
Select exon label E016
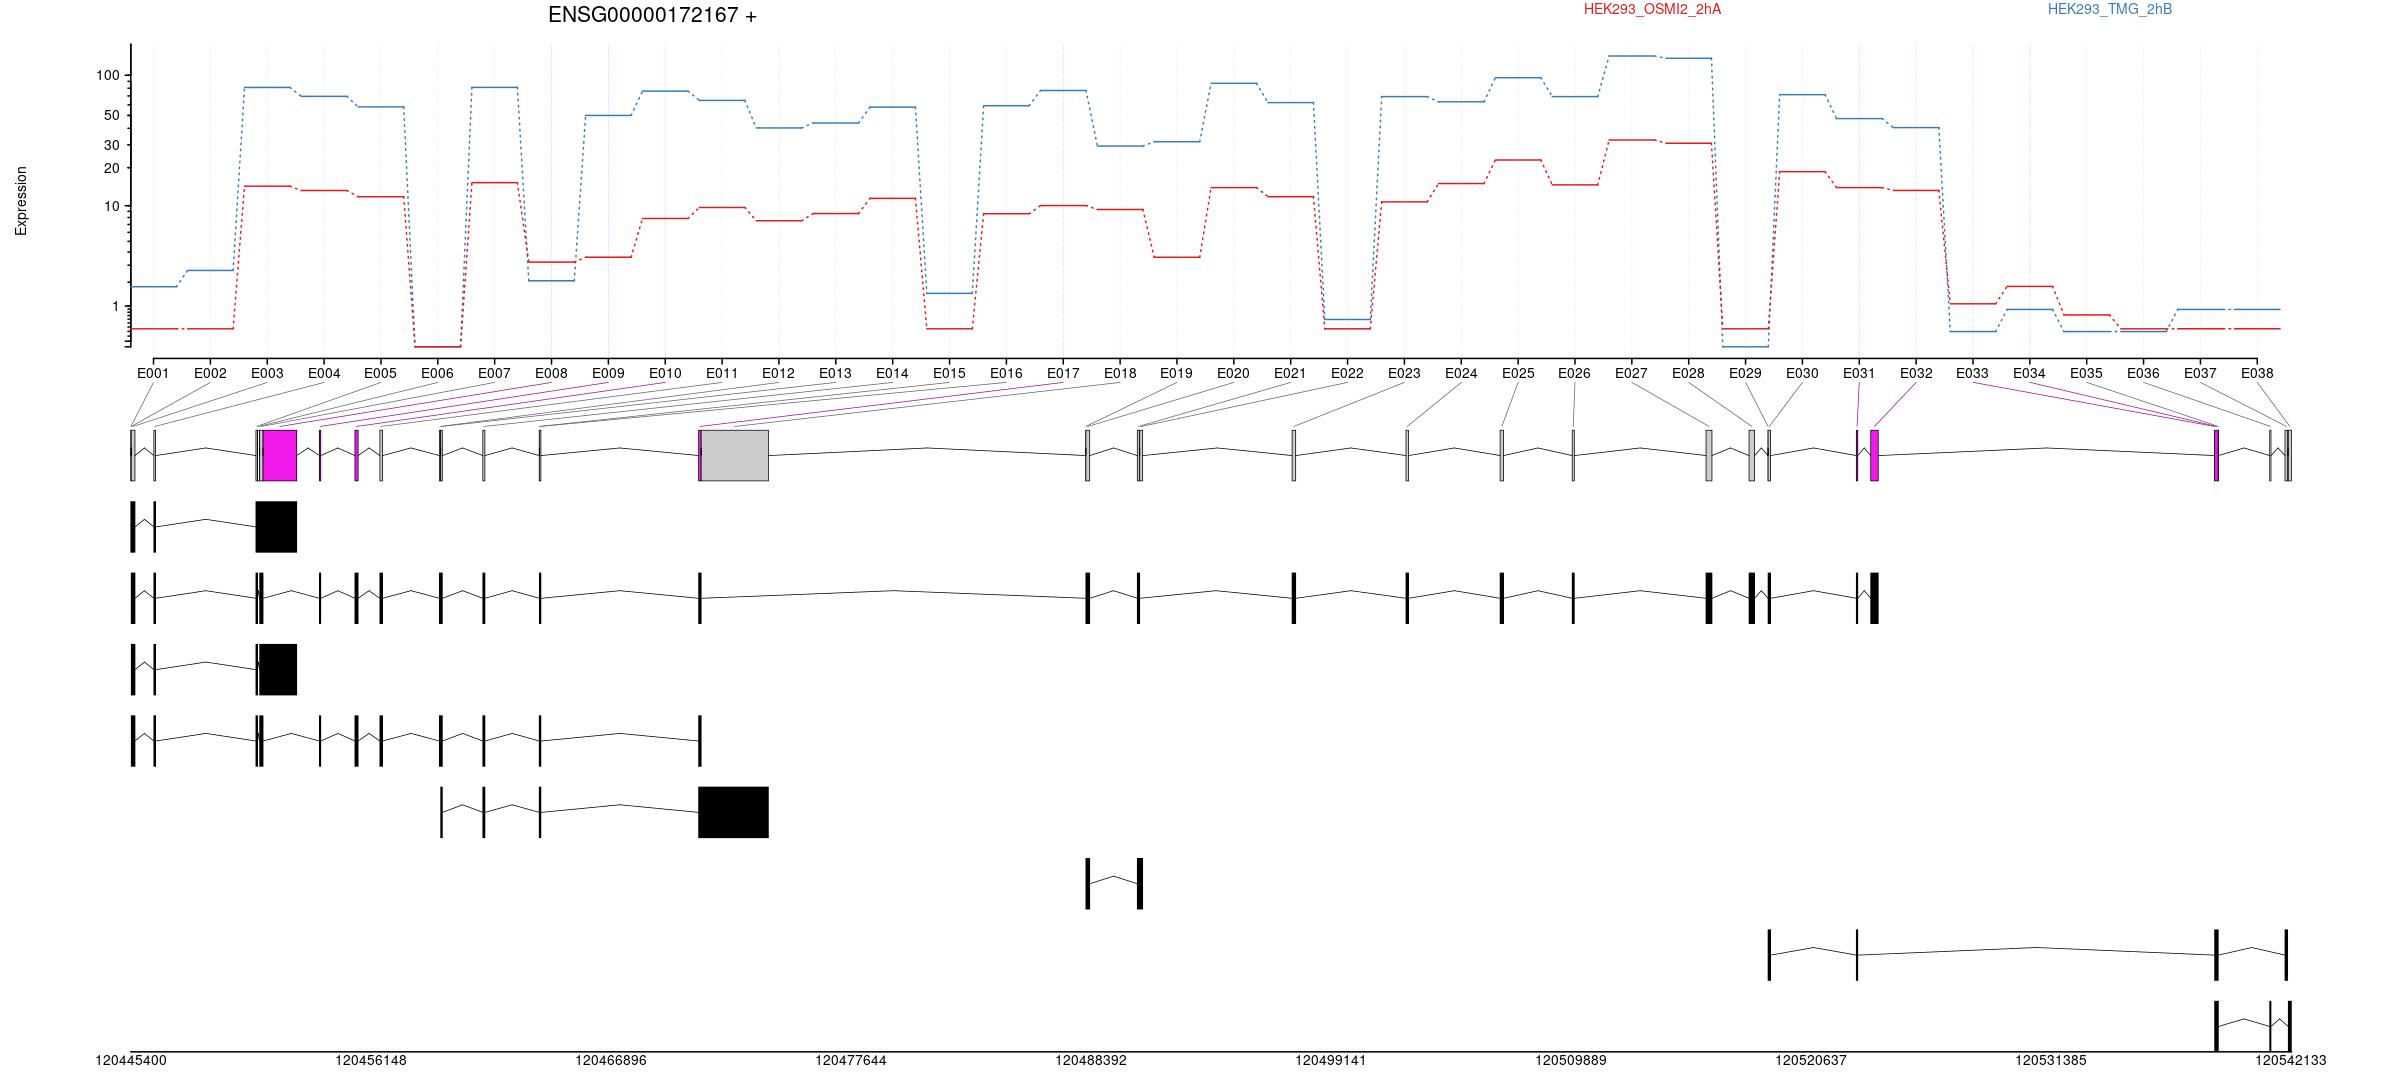pos(1006,373)
